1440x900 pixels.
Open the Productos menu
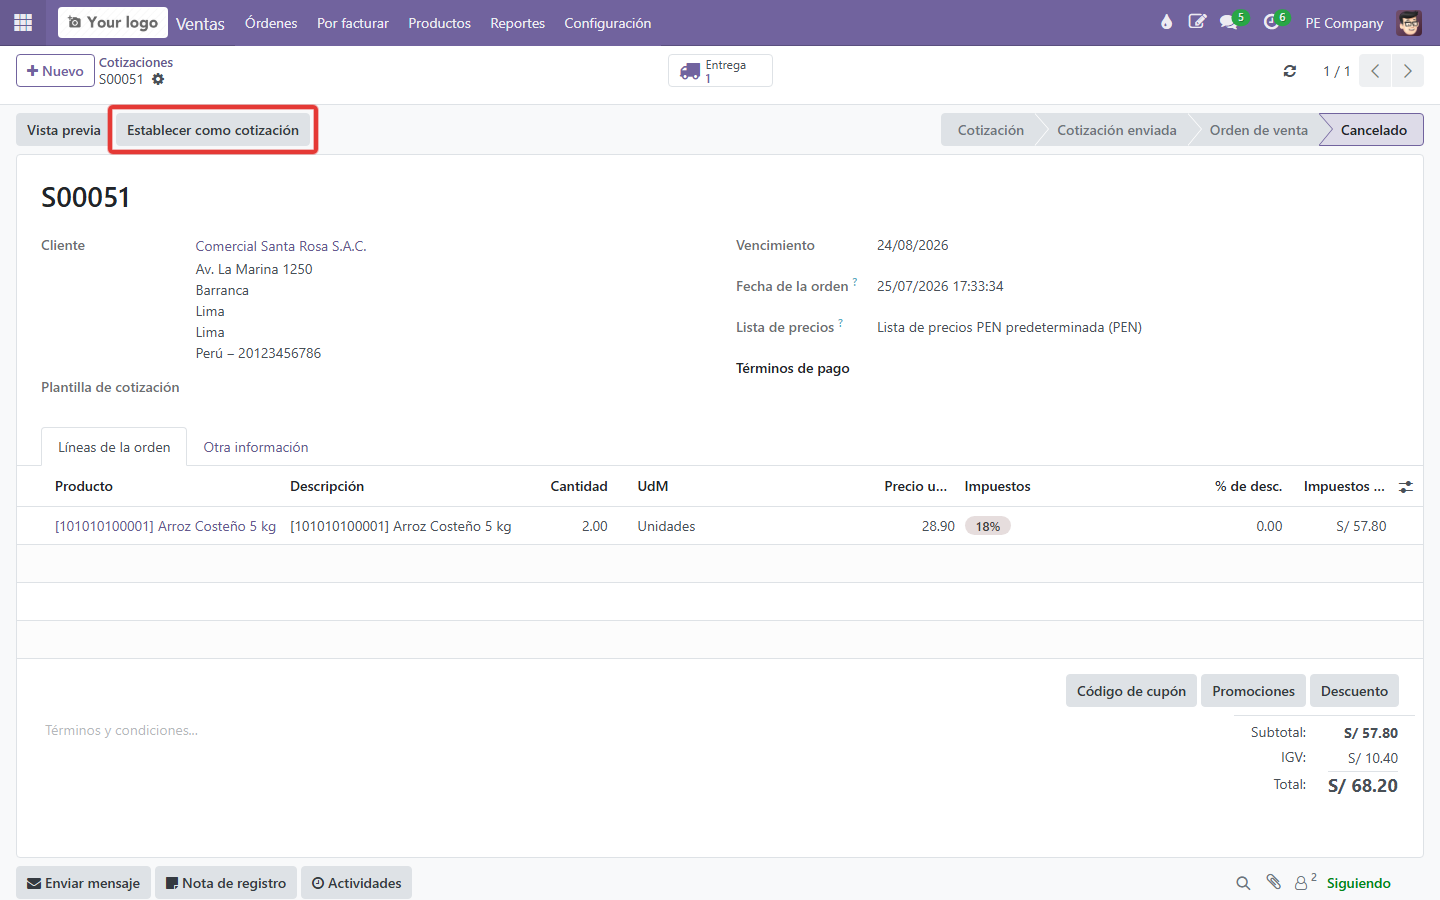click(x=439, y=23)
